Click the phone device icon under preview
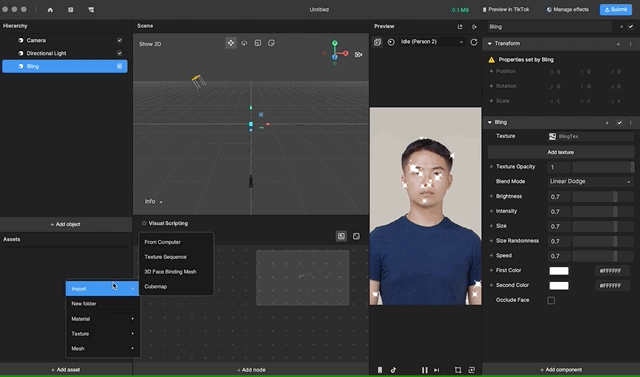Viewport: 640px width, 377px height. [x=380, y=370]
